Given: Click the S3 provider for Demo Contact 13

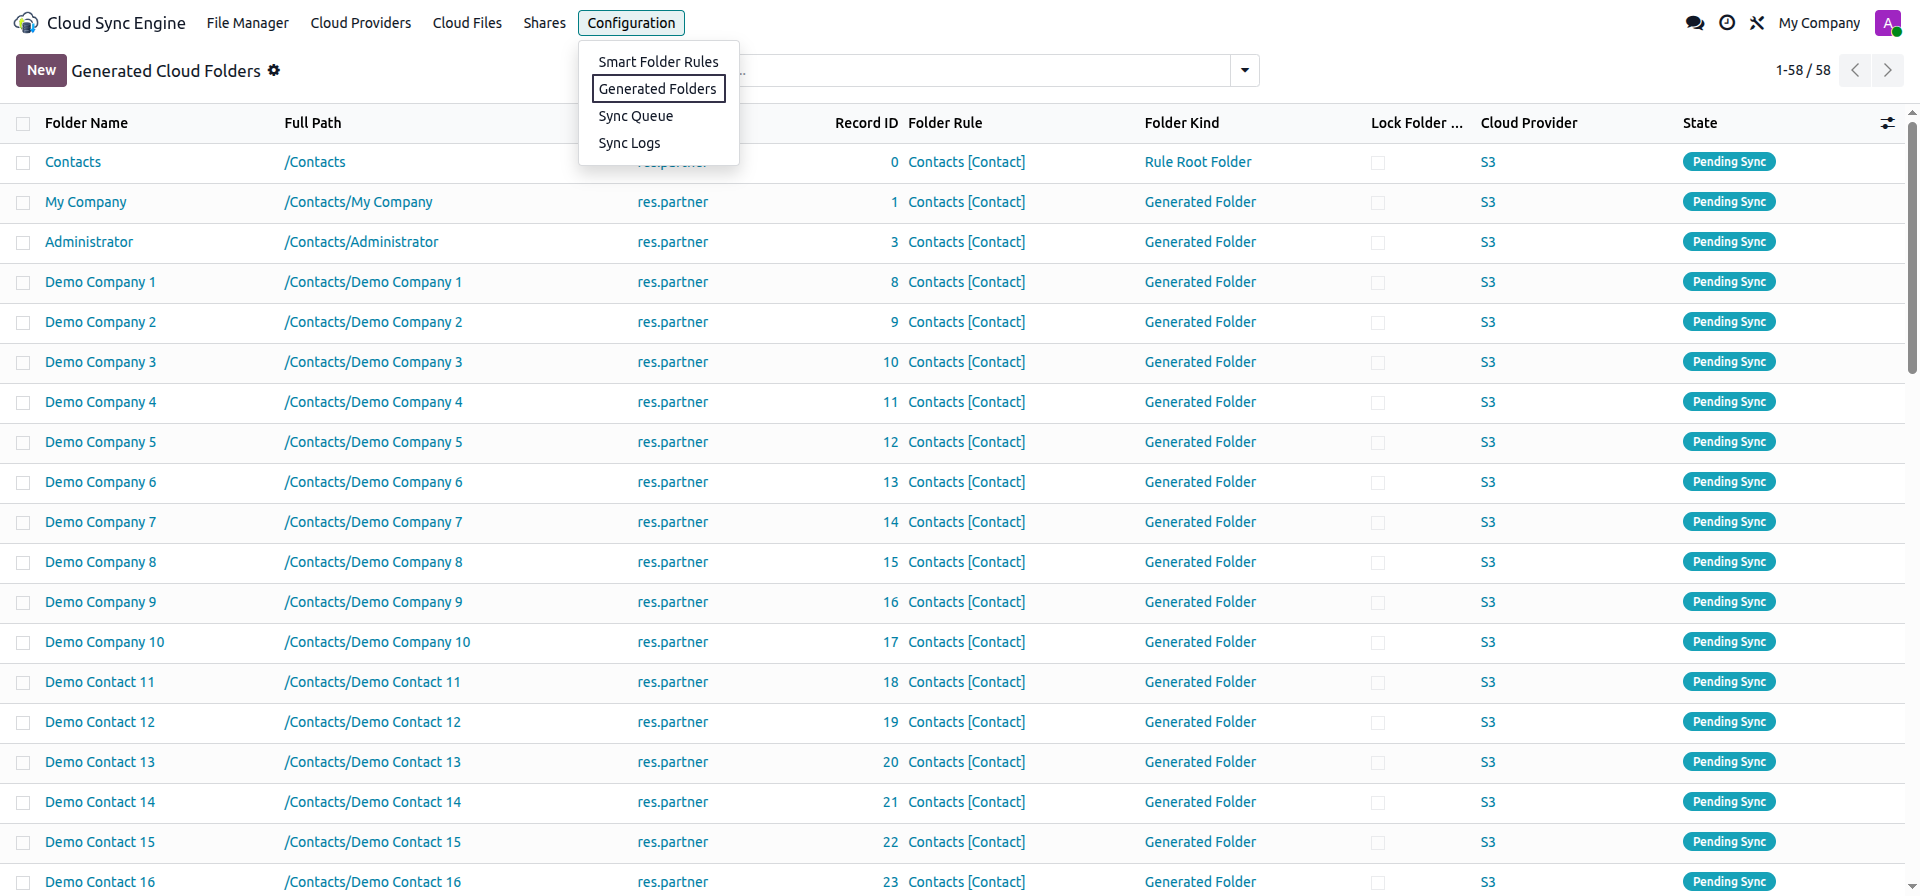Looking at the screenshot, I should (1488, 763).
